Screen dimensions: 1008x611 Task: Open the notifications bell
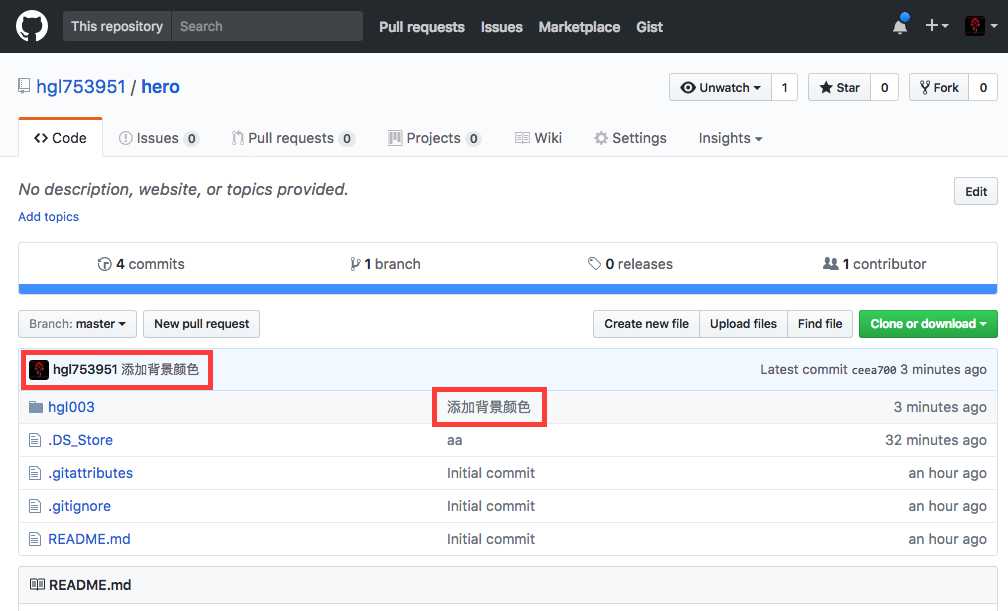pyautogui.click(x=900, y=27)
